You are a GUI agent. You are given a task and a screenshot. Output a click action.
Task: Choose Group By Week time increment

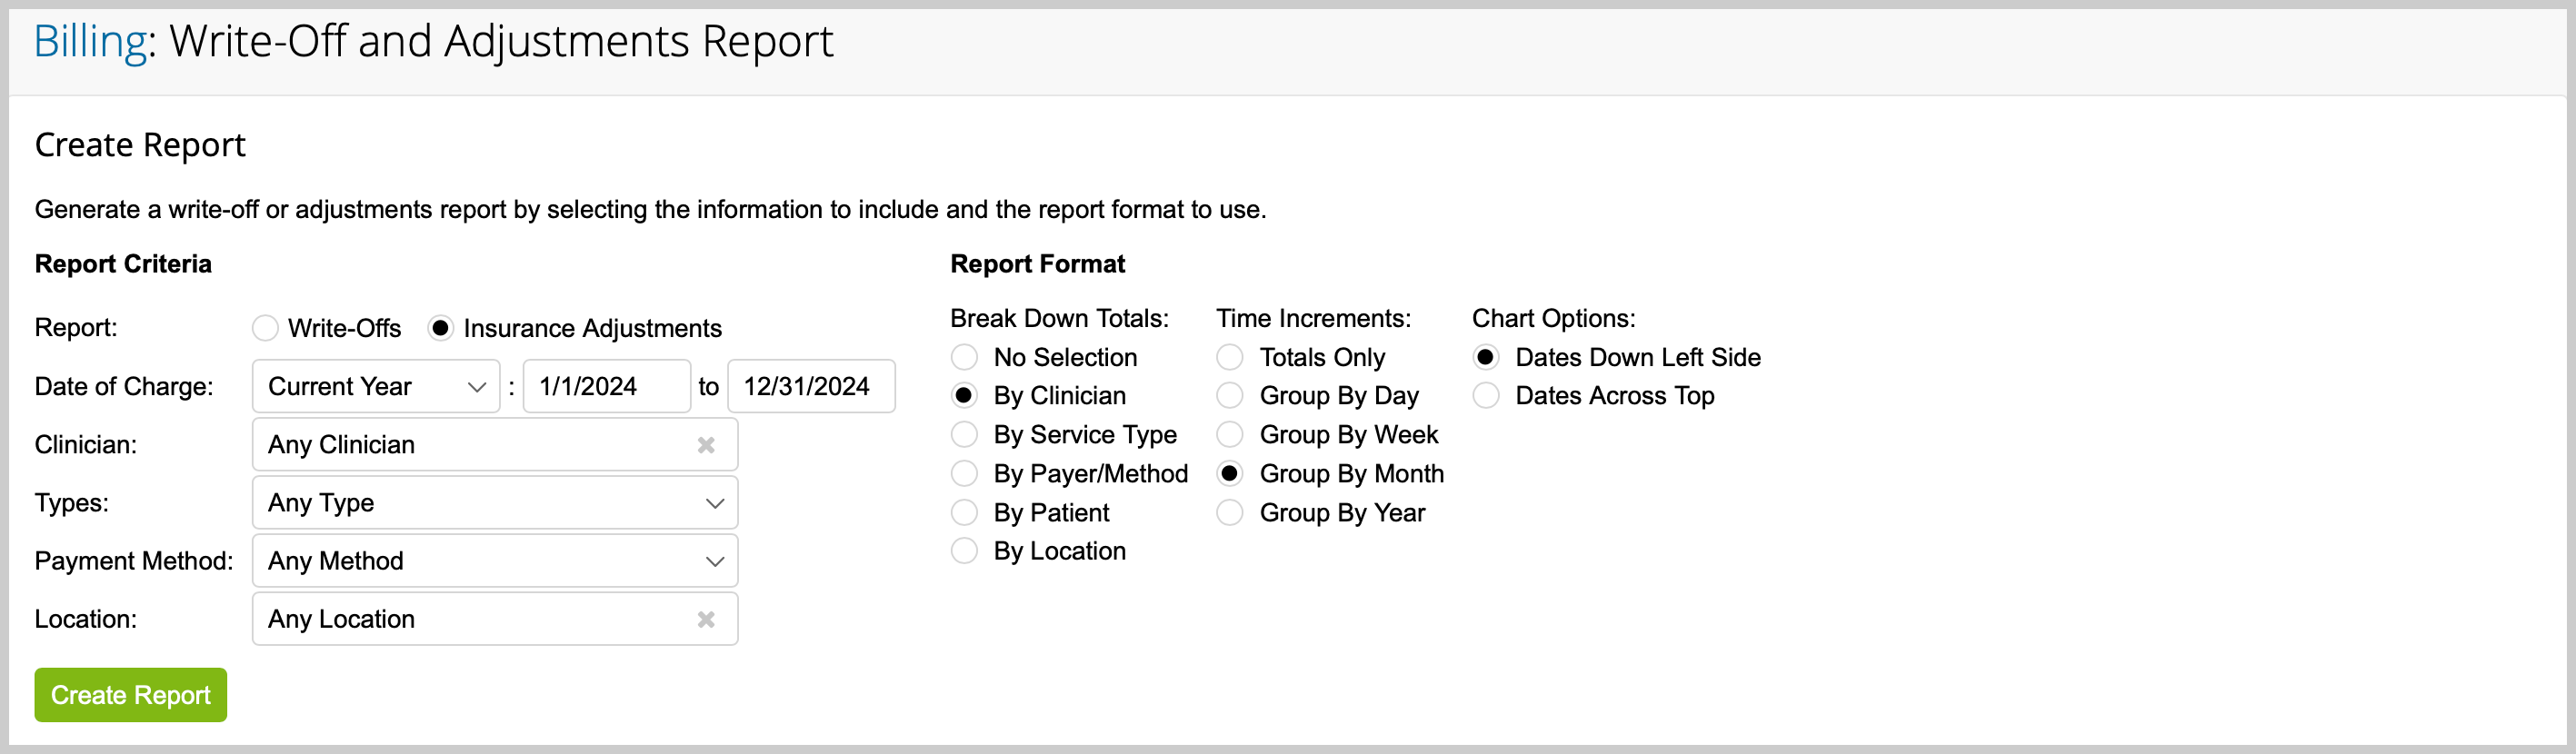1229,434
